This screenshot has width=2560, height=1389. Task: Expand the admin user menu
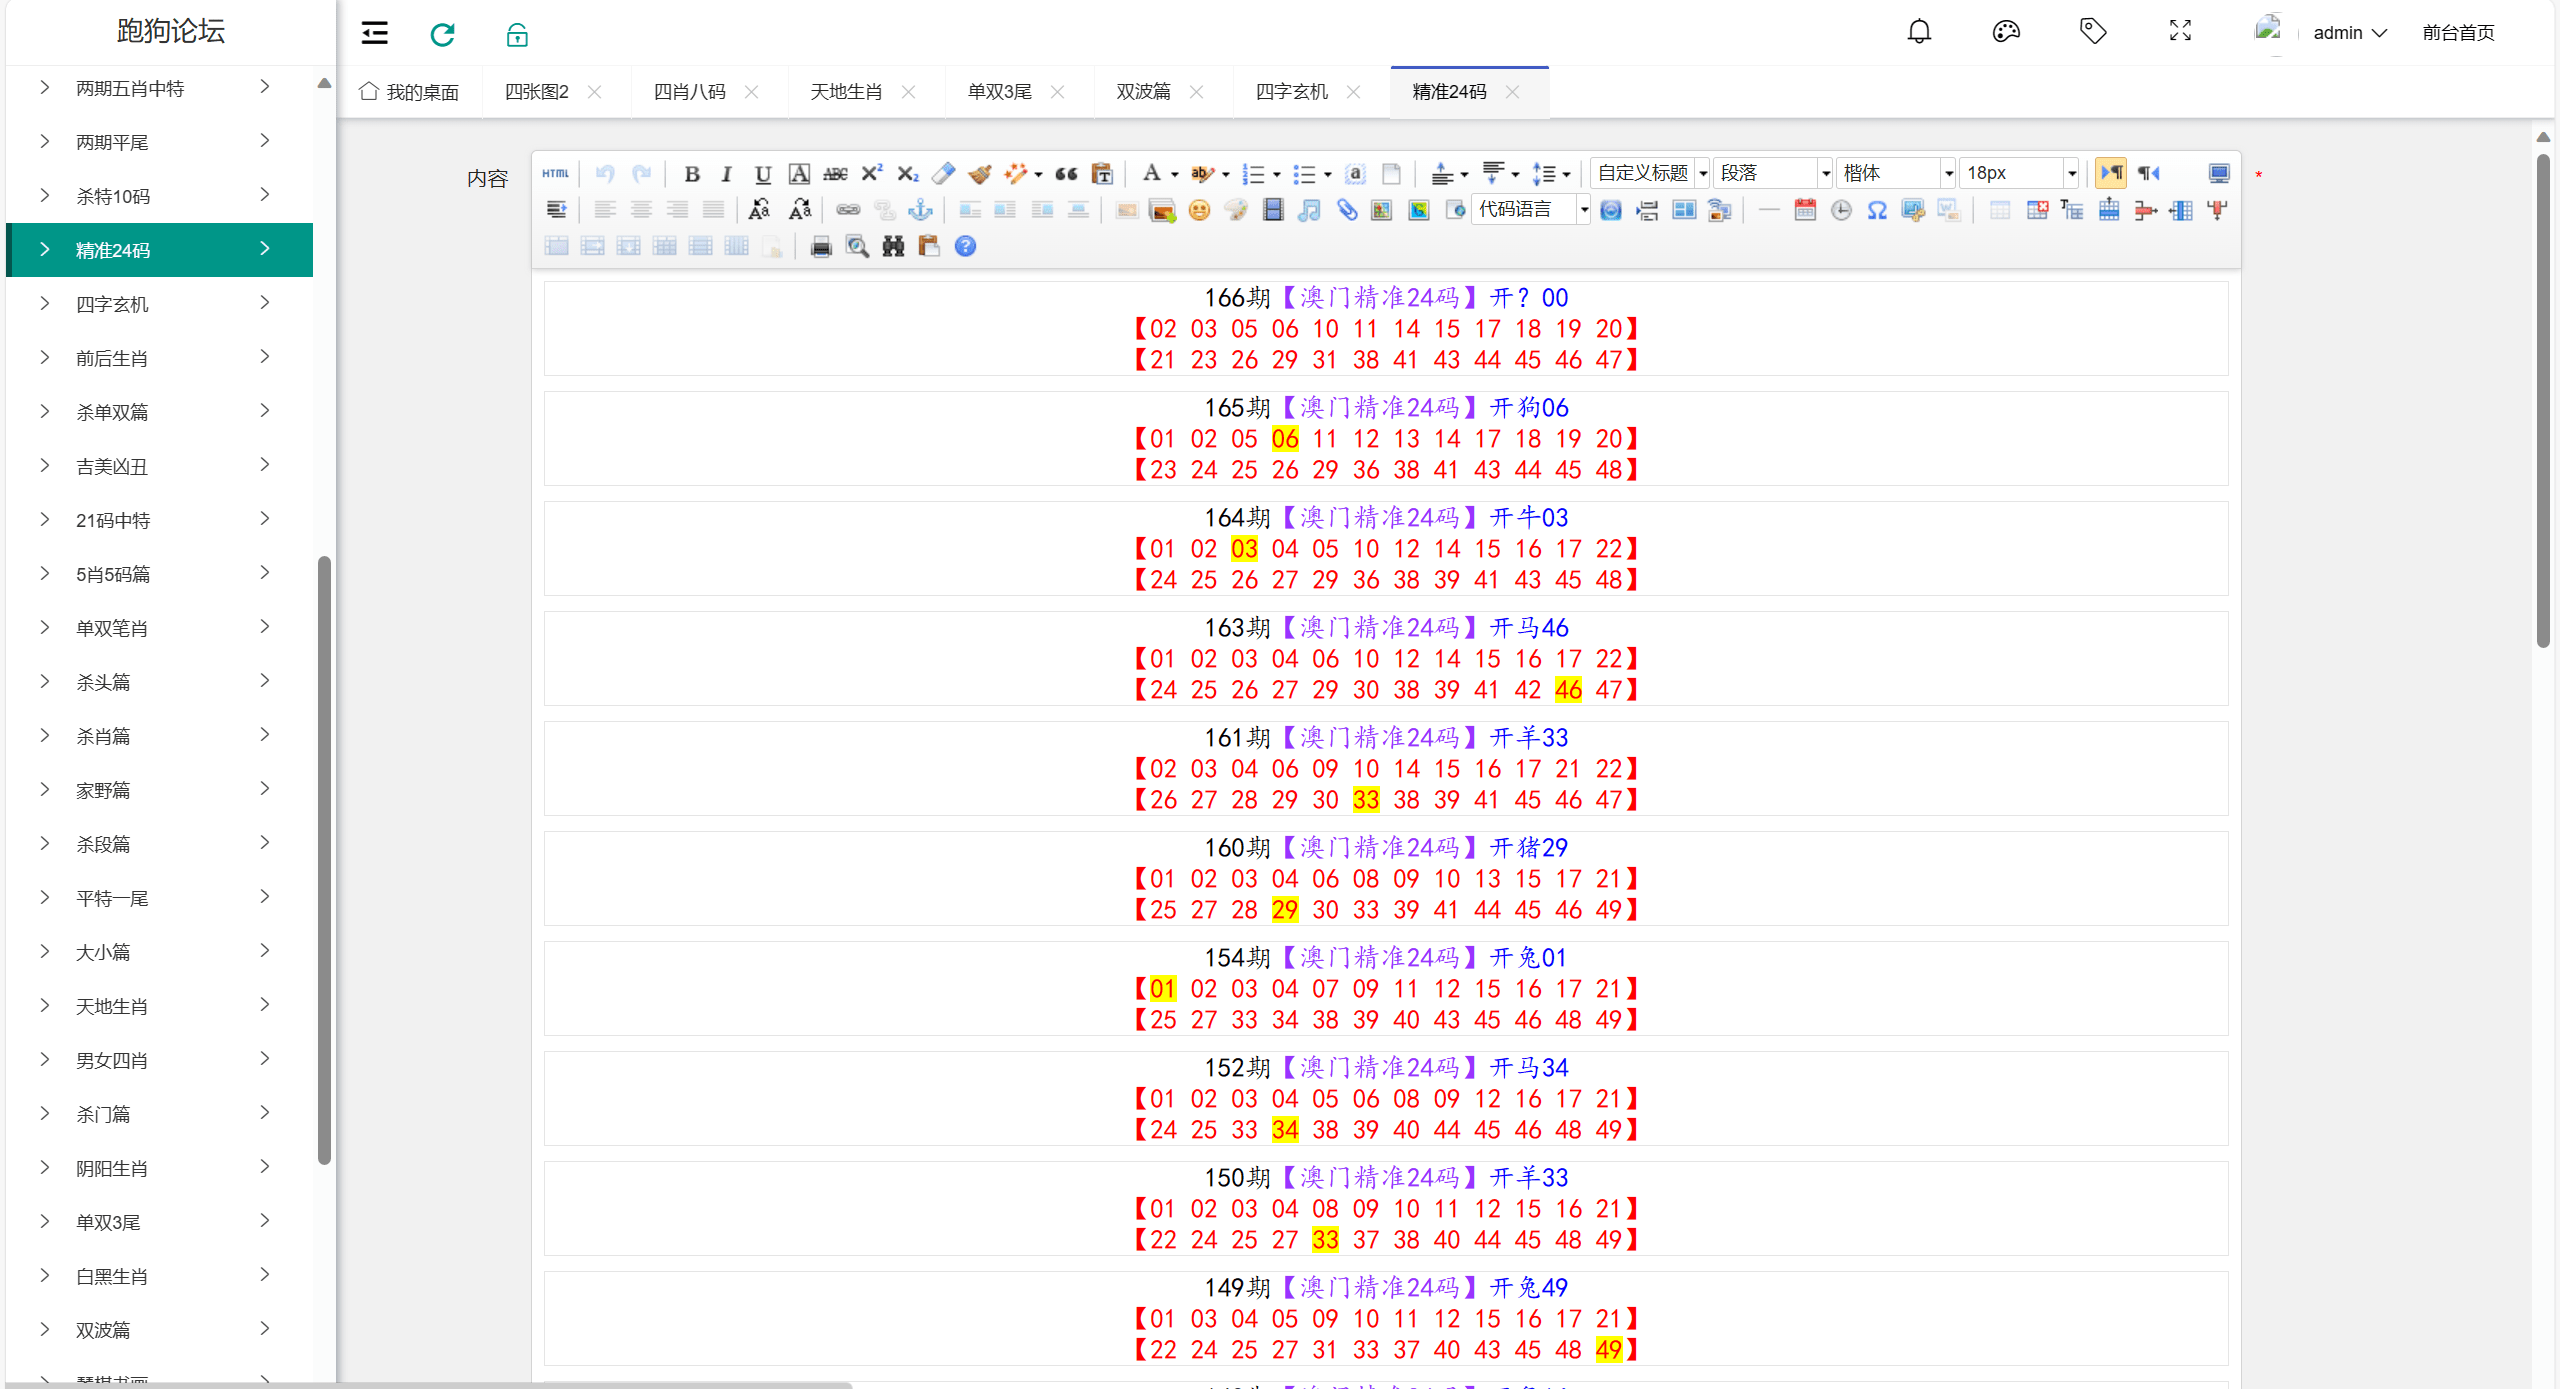2349,33
